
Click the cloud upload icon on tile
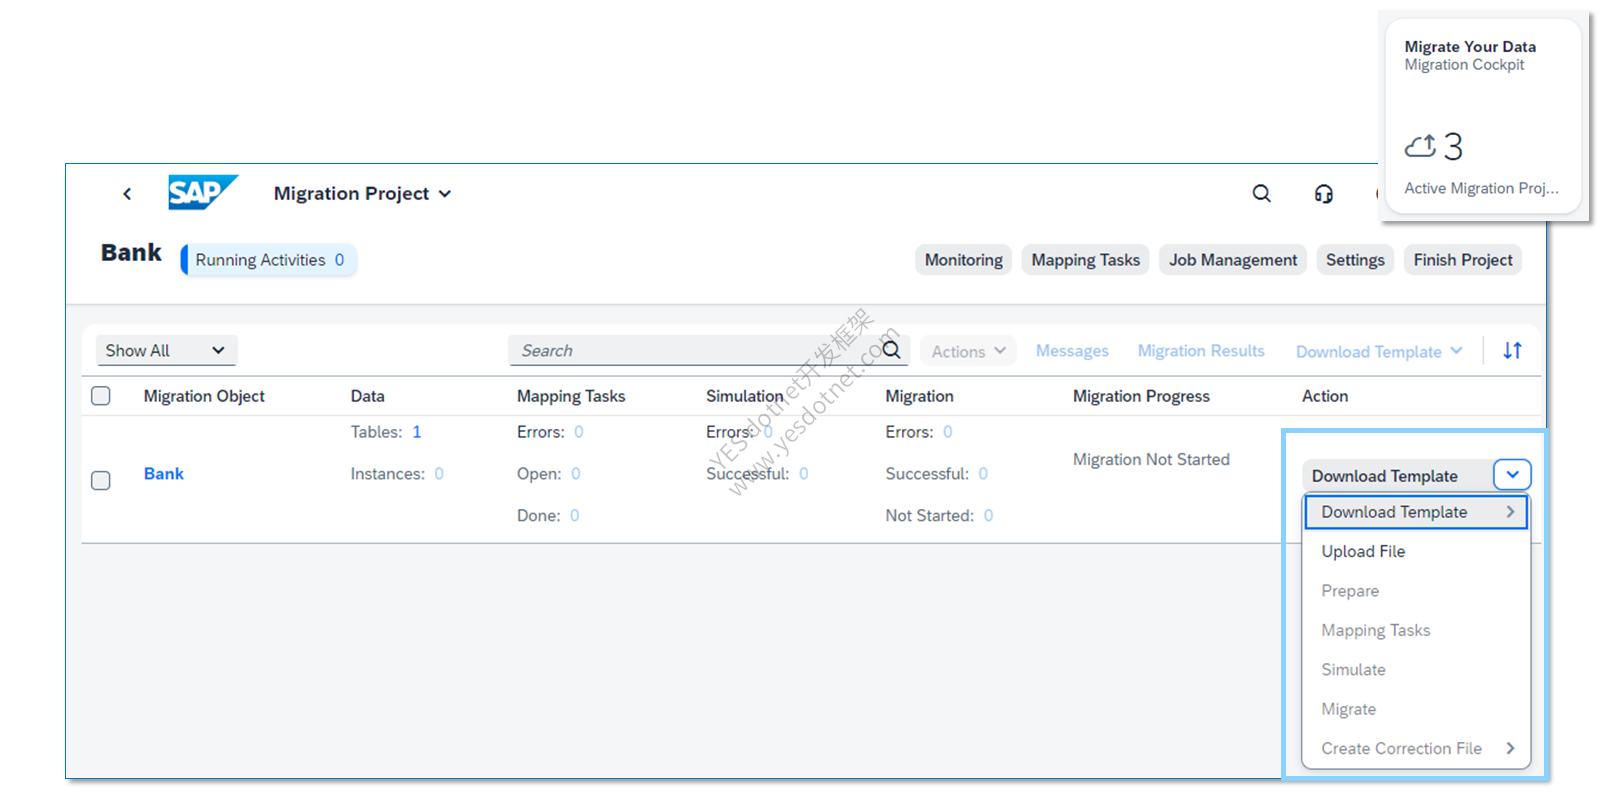(1420, 147)
